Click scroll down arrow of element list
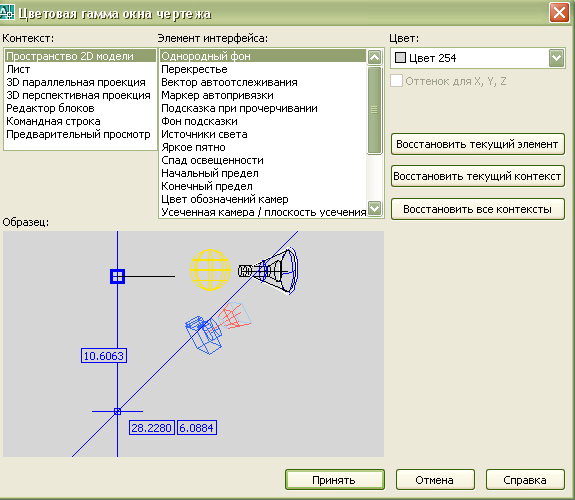This screenshot has width=575, height=500. [374, 209]
